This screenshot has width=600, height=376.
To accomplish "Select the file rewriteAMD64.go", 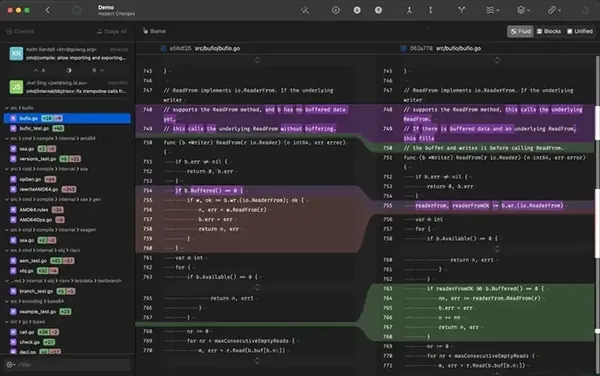I will (x=67, y=189).
